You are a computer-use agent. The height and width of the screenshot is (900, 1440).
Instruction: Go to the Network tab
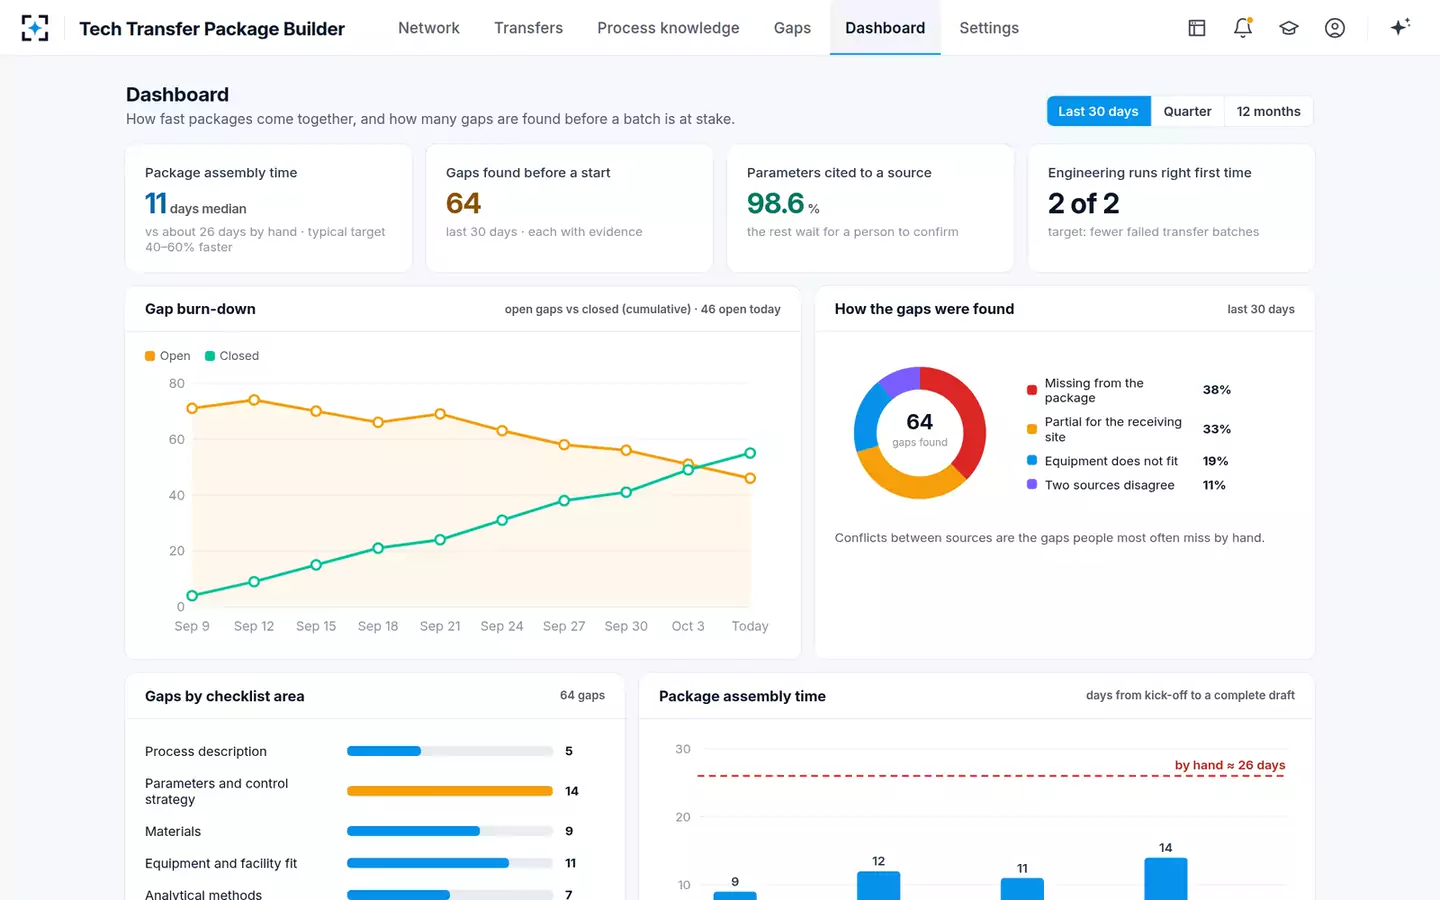tap(429, 28)
